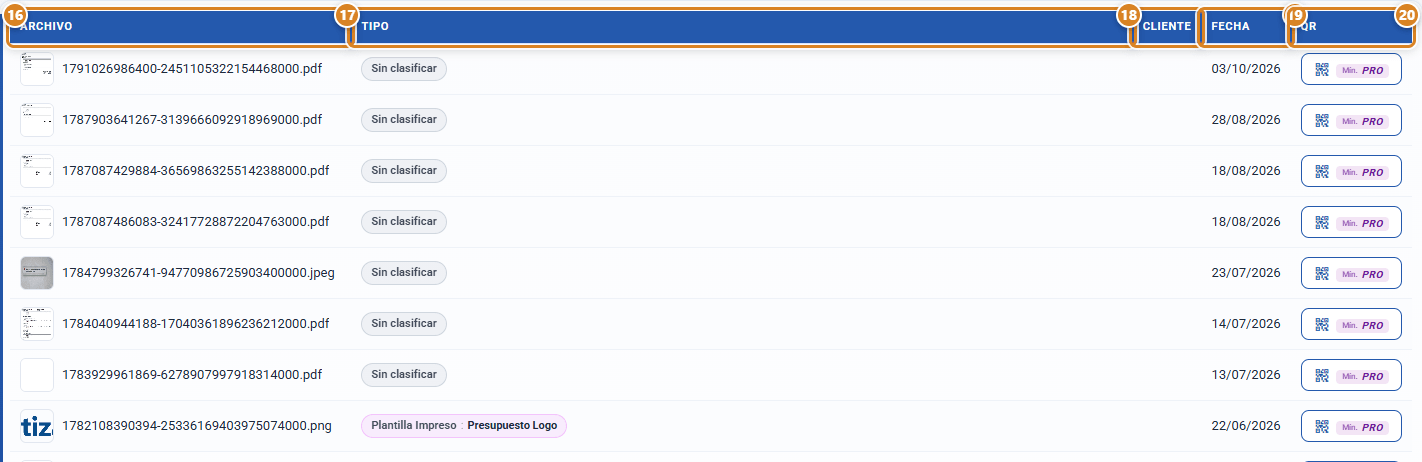The image size is (1422, 462).
Task: Select filename 1787087486083-3241772887220476​3000.pdf
Action: (x=196, y=222)
